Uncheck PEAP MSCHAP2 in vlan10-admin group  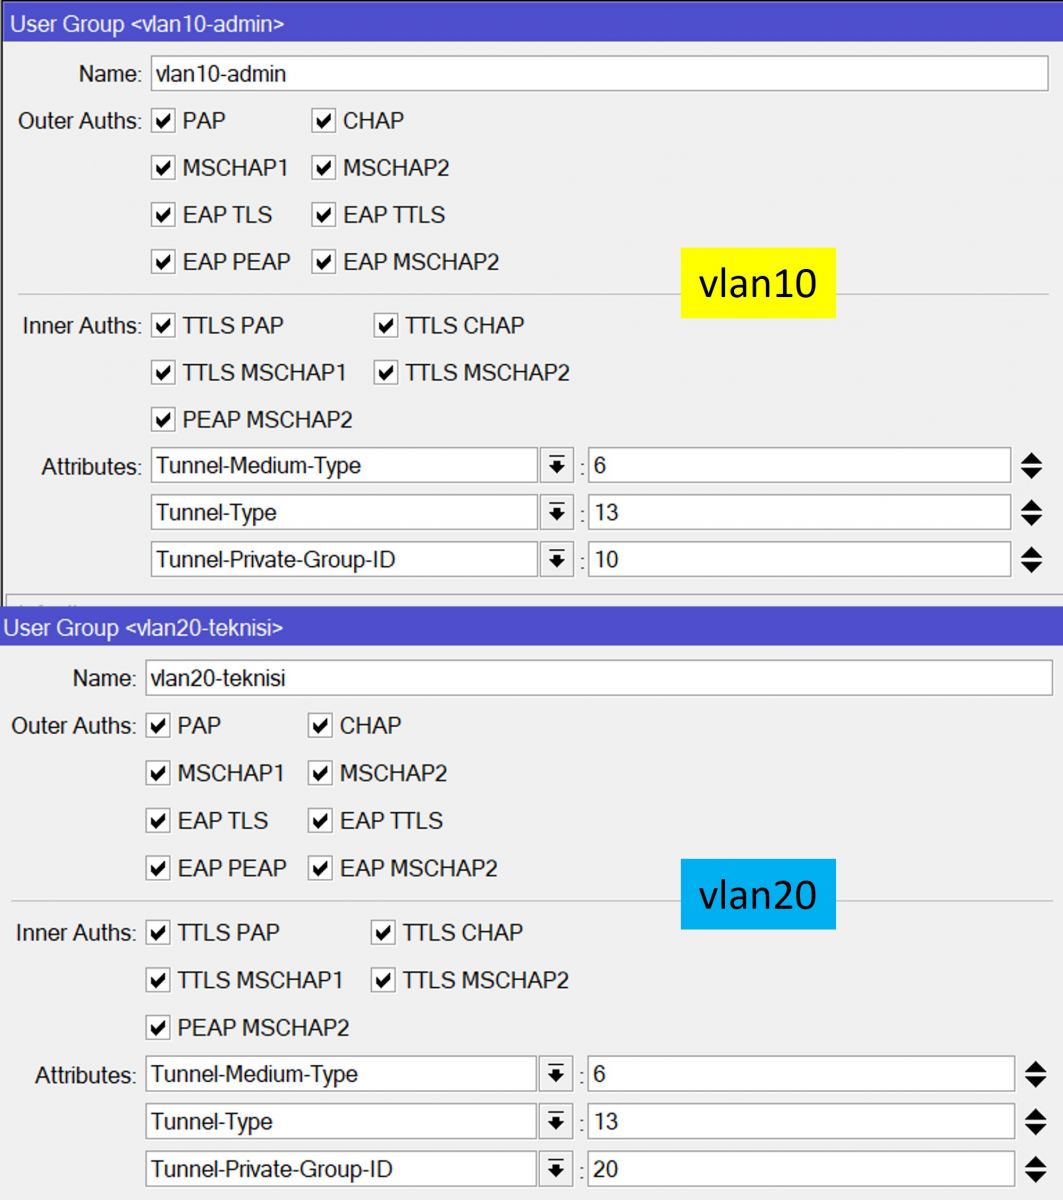click(163, 420)
